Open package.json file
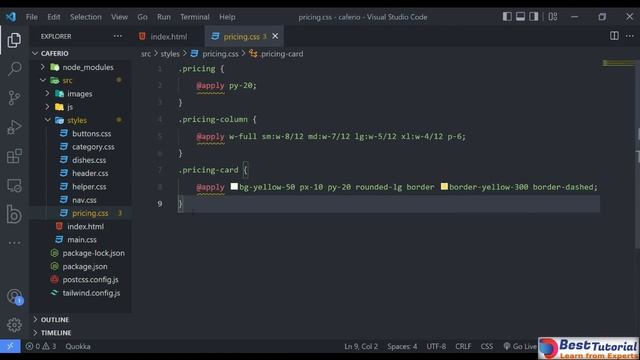This screenshot has height=360, width=640. pyautogui.click(x=85, y=266)
